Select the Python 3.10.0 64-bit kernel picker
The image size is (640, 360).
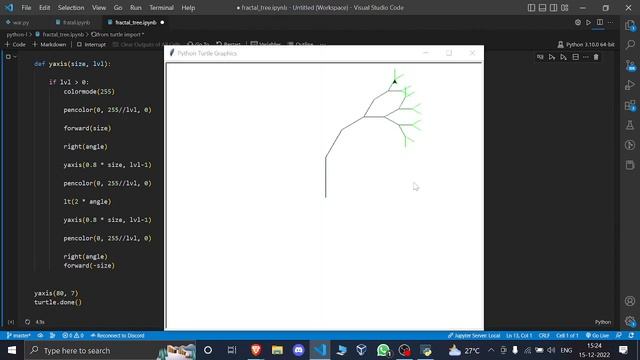click(586, 44)
